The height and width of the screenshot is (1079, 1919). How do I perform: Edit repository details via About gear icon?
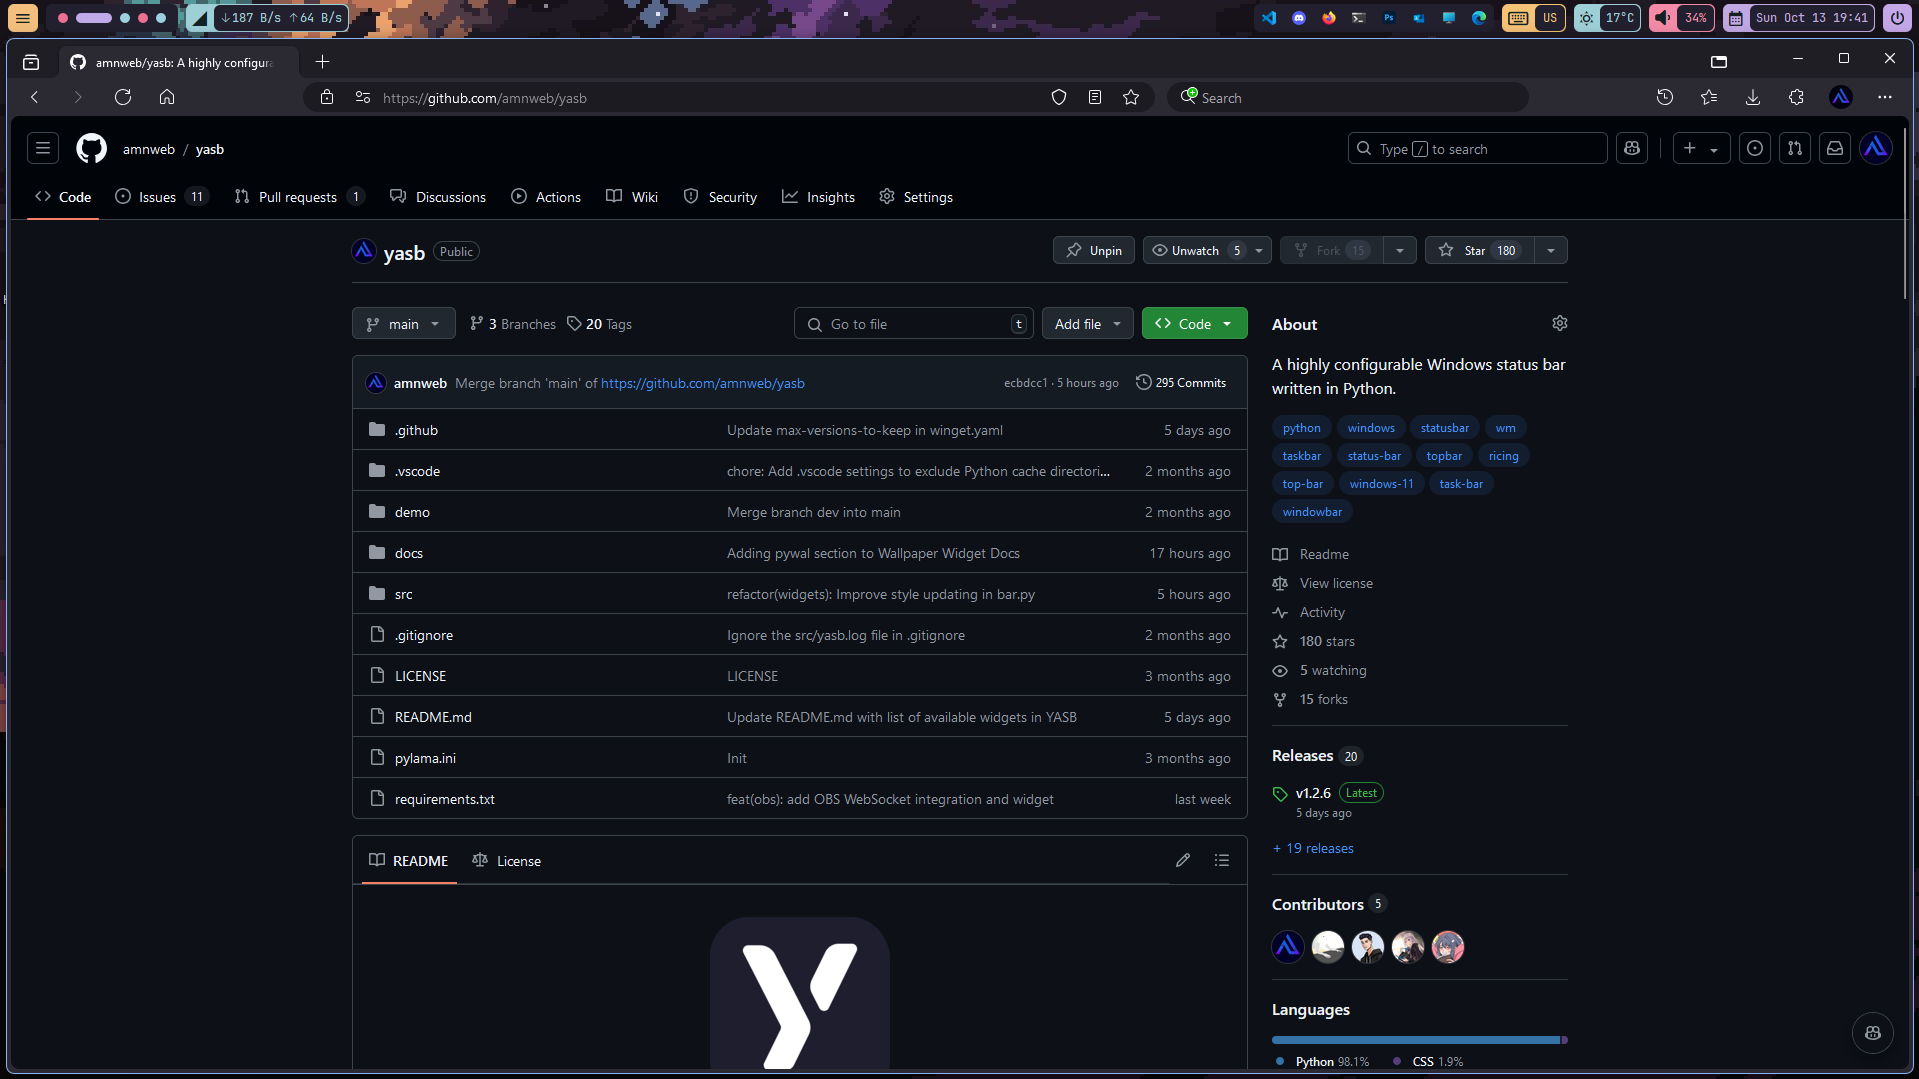click(x=1560, y=323)
